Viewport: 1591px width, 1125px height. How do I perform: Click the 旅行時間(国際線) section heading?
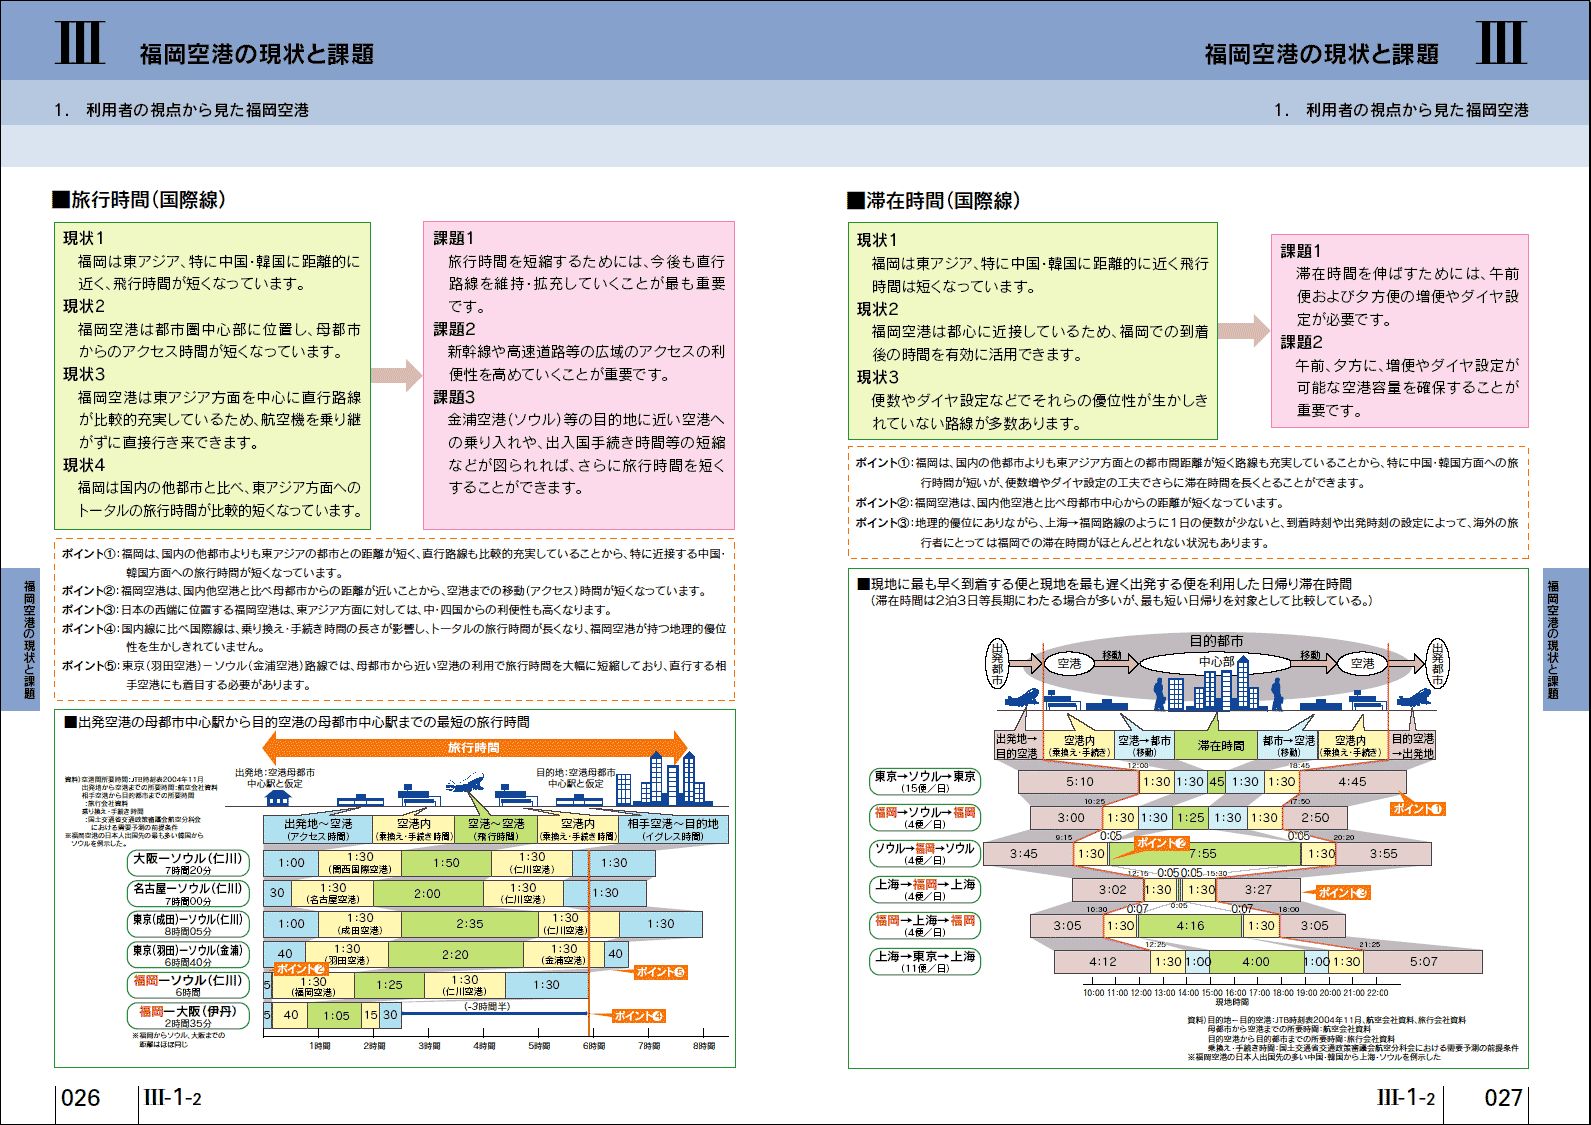(x=140, y=200)
